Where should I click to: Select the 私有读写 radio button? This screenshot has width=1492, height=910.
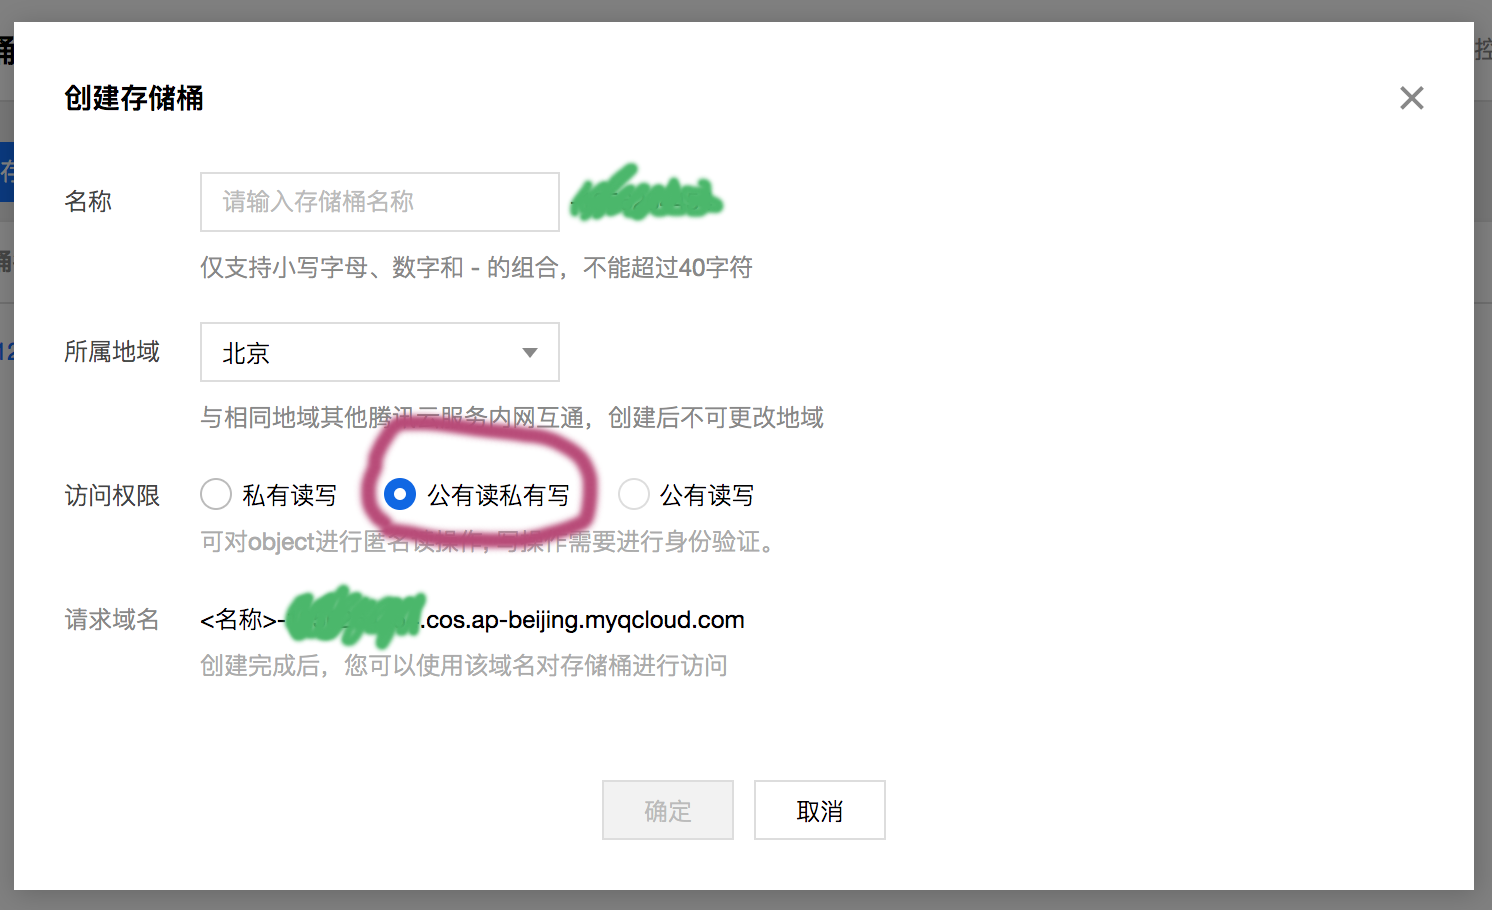[x=216, y=494]
